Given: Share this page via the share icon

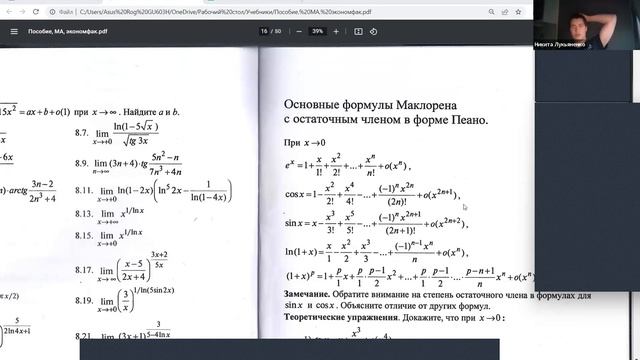Looking at the screenshot, I should click(505, 12).
